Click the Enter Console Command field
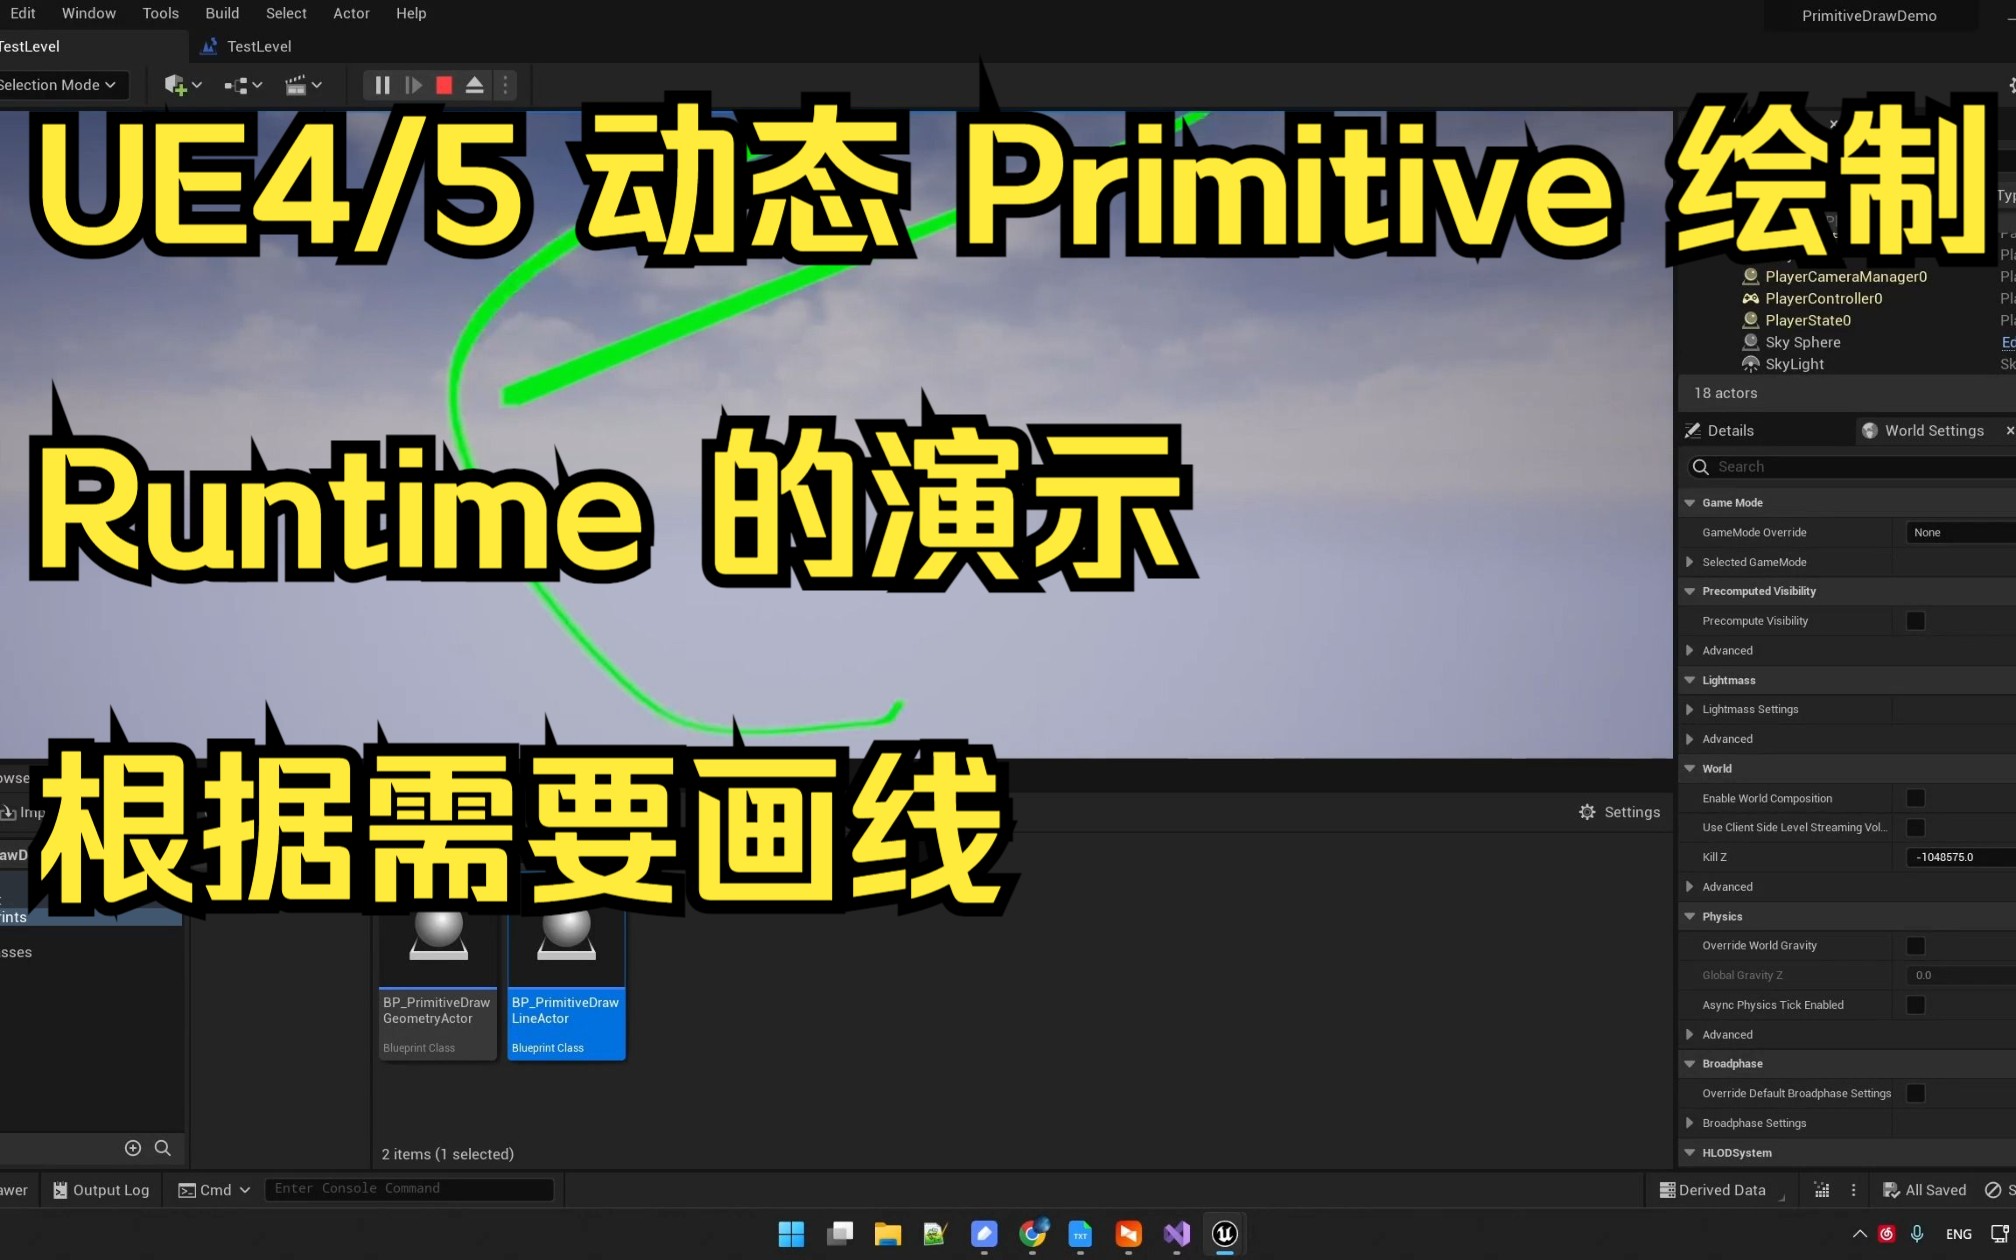This screenshot has width=2016, height=1260. pyautogui.click(x=409, y=1189)
